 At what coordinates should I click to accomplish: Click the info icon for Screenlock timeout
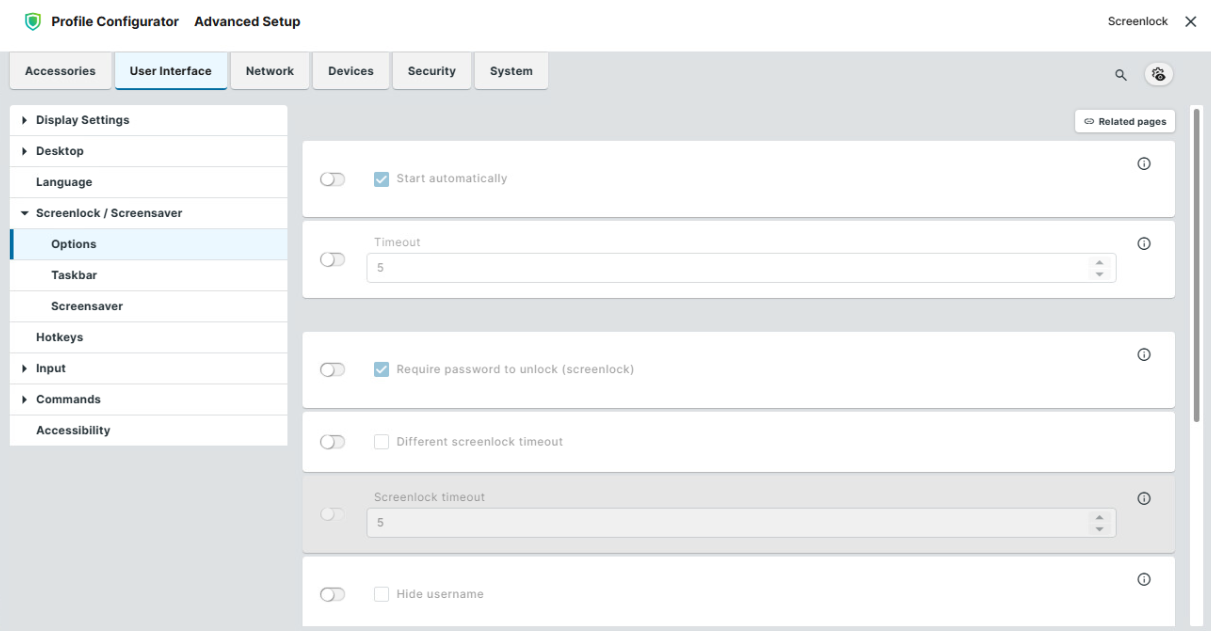coord(1144,498)
